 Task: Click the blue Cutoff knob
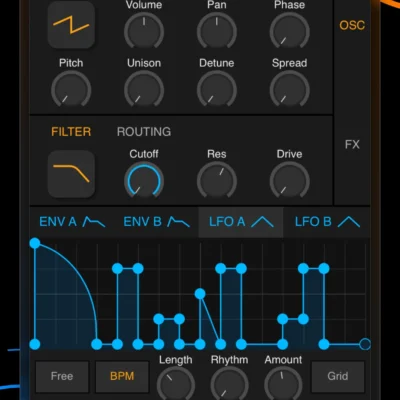[x=144, y=181]
